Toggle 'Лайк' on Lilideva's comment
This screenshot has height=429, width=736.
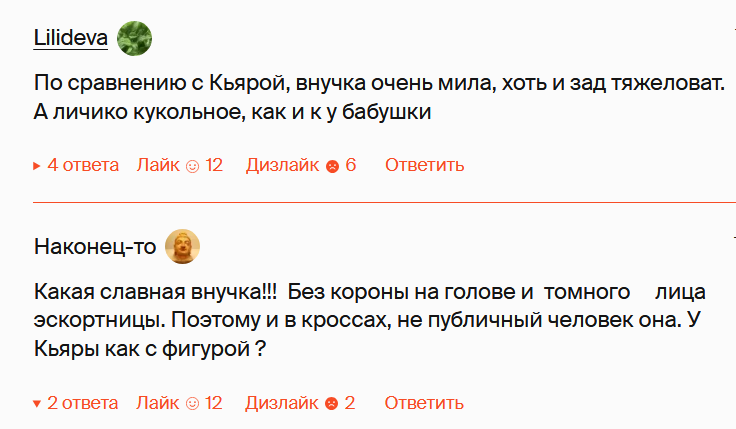coord(157,166)
